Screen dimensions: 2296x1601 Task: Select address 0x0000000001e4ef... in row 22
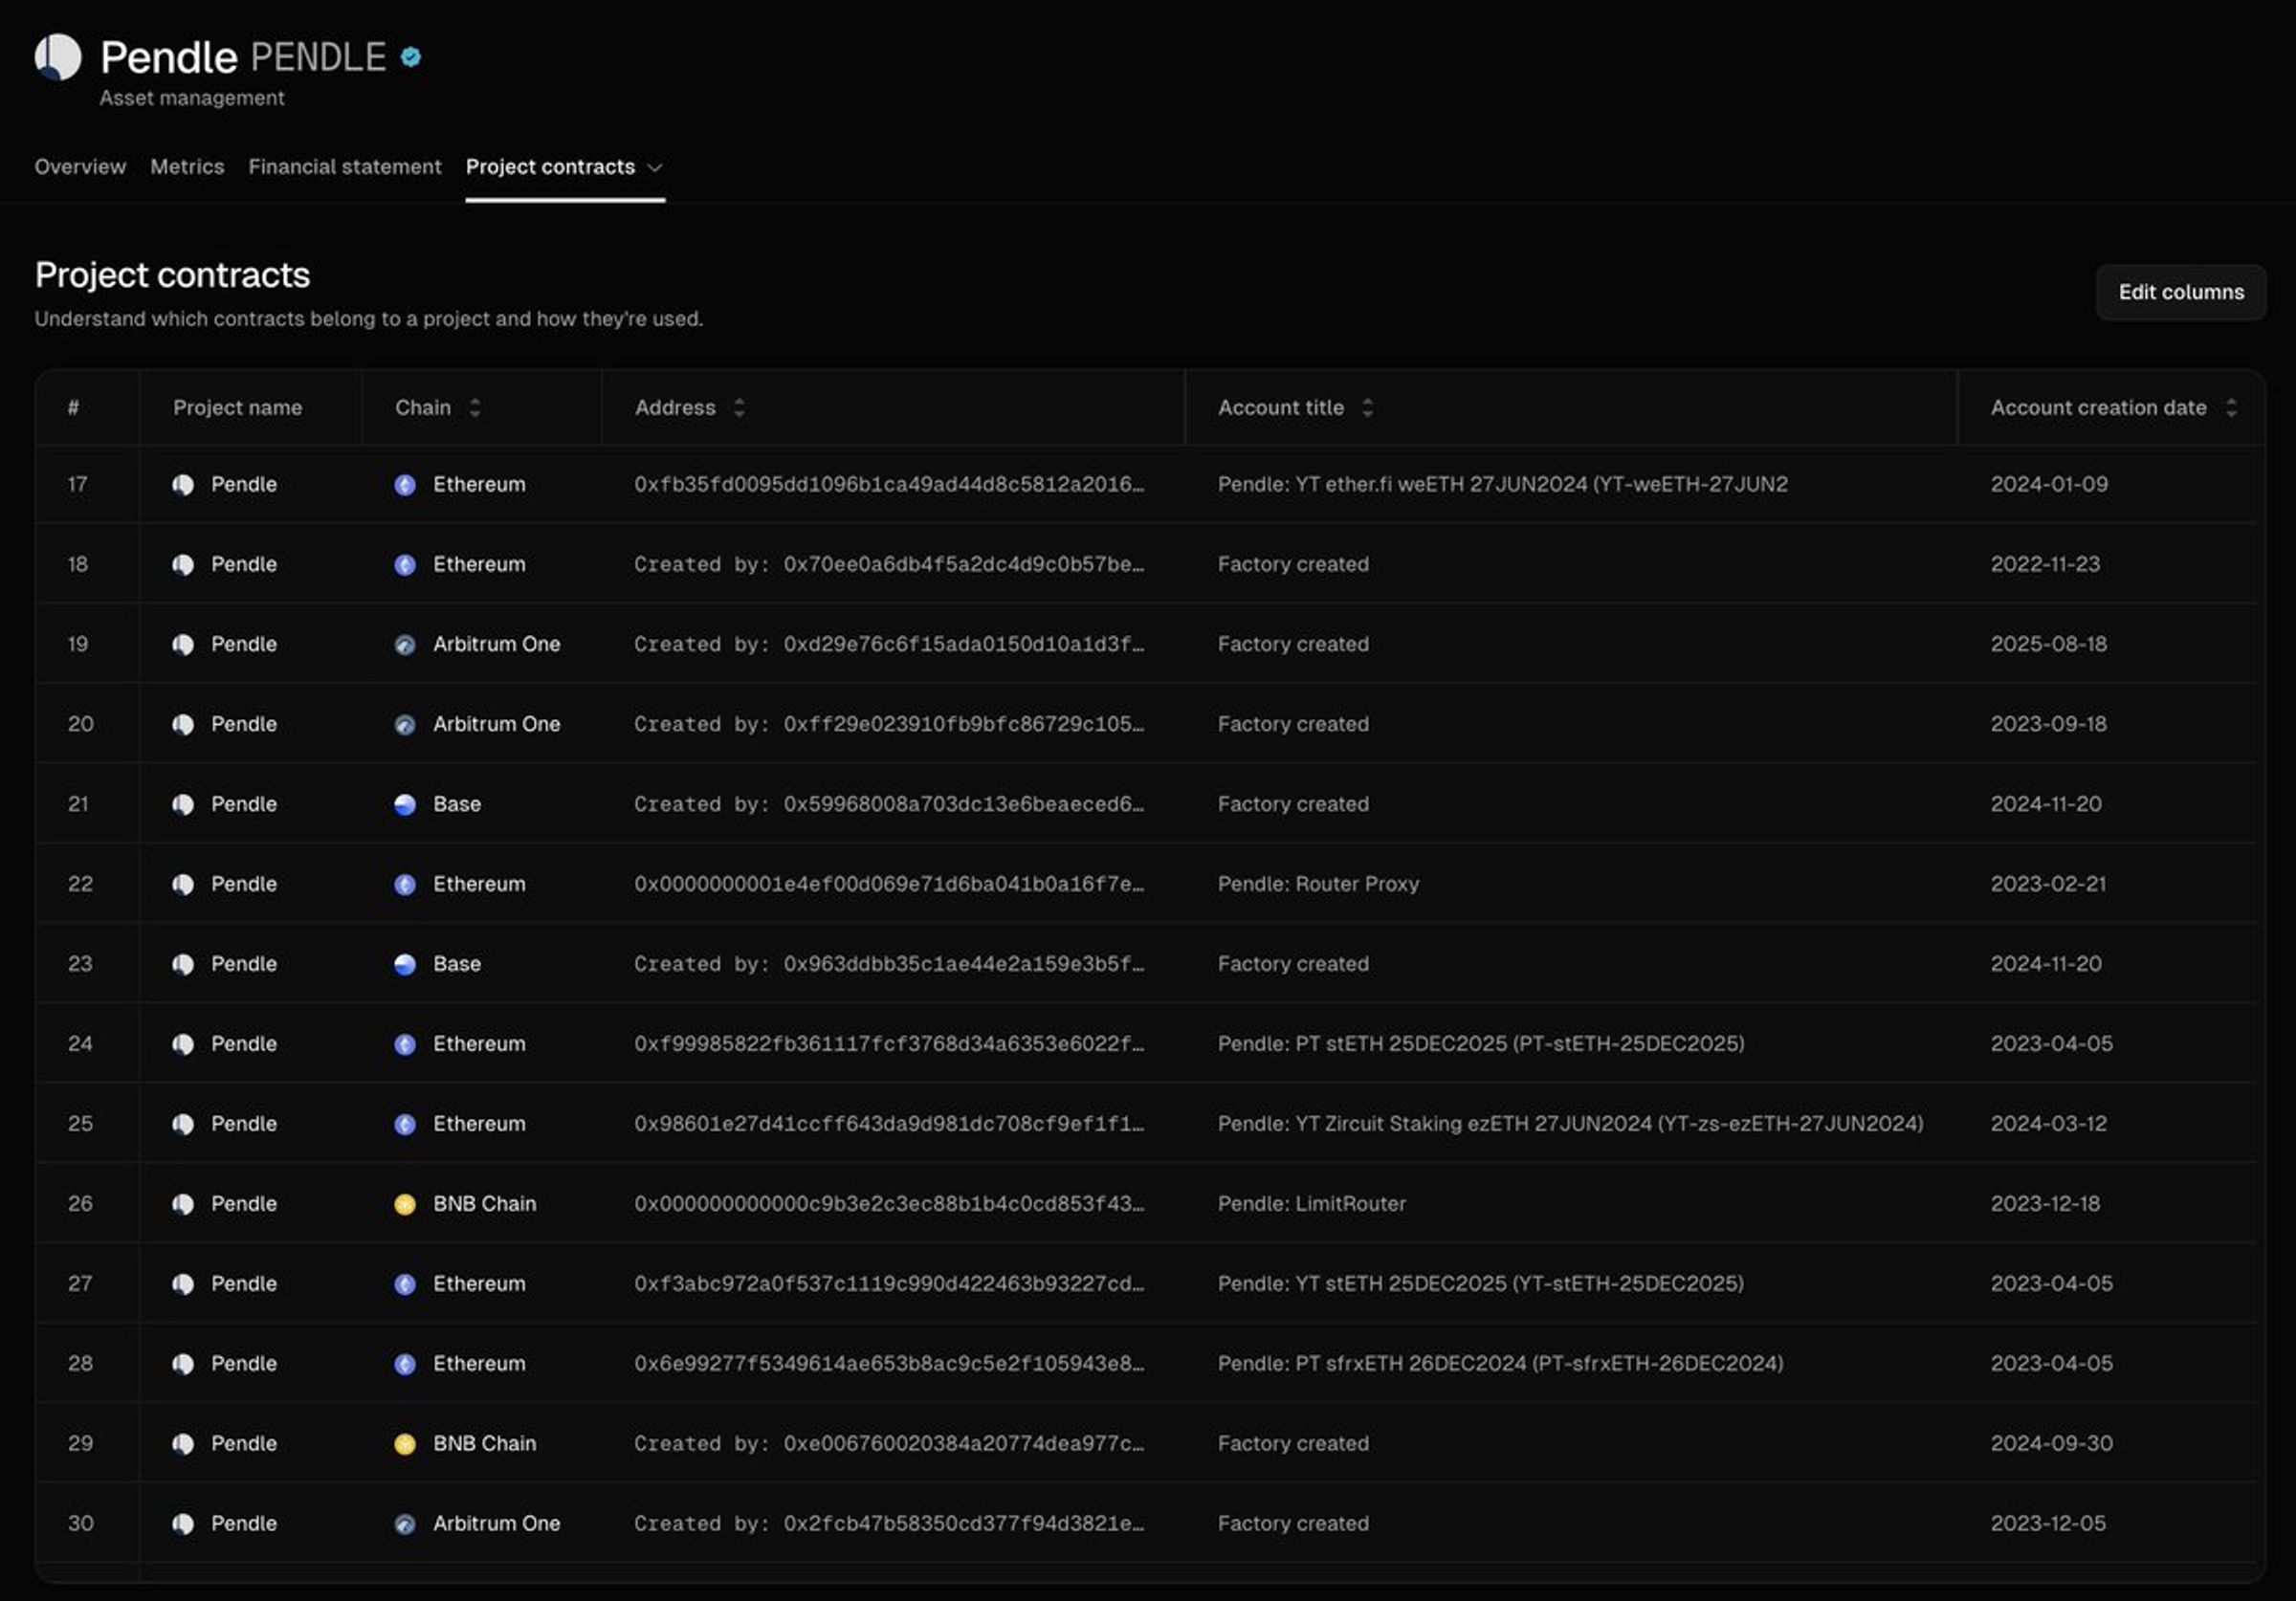click(x=889, y=884)
